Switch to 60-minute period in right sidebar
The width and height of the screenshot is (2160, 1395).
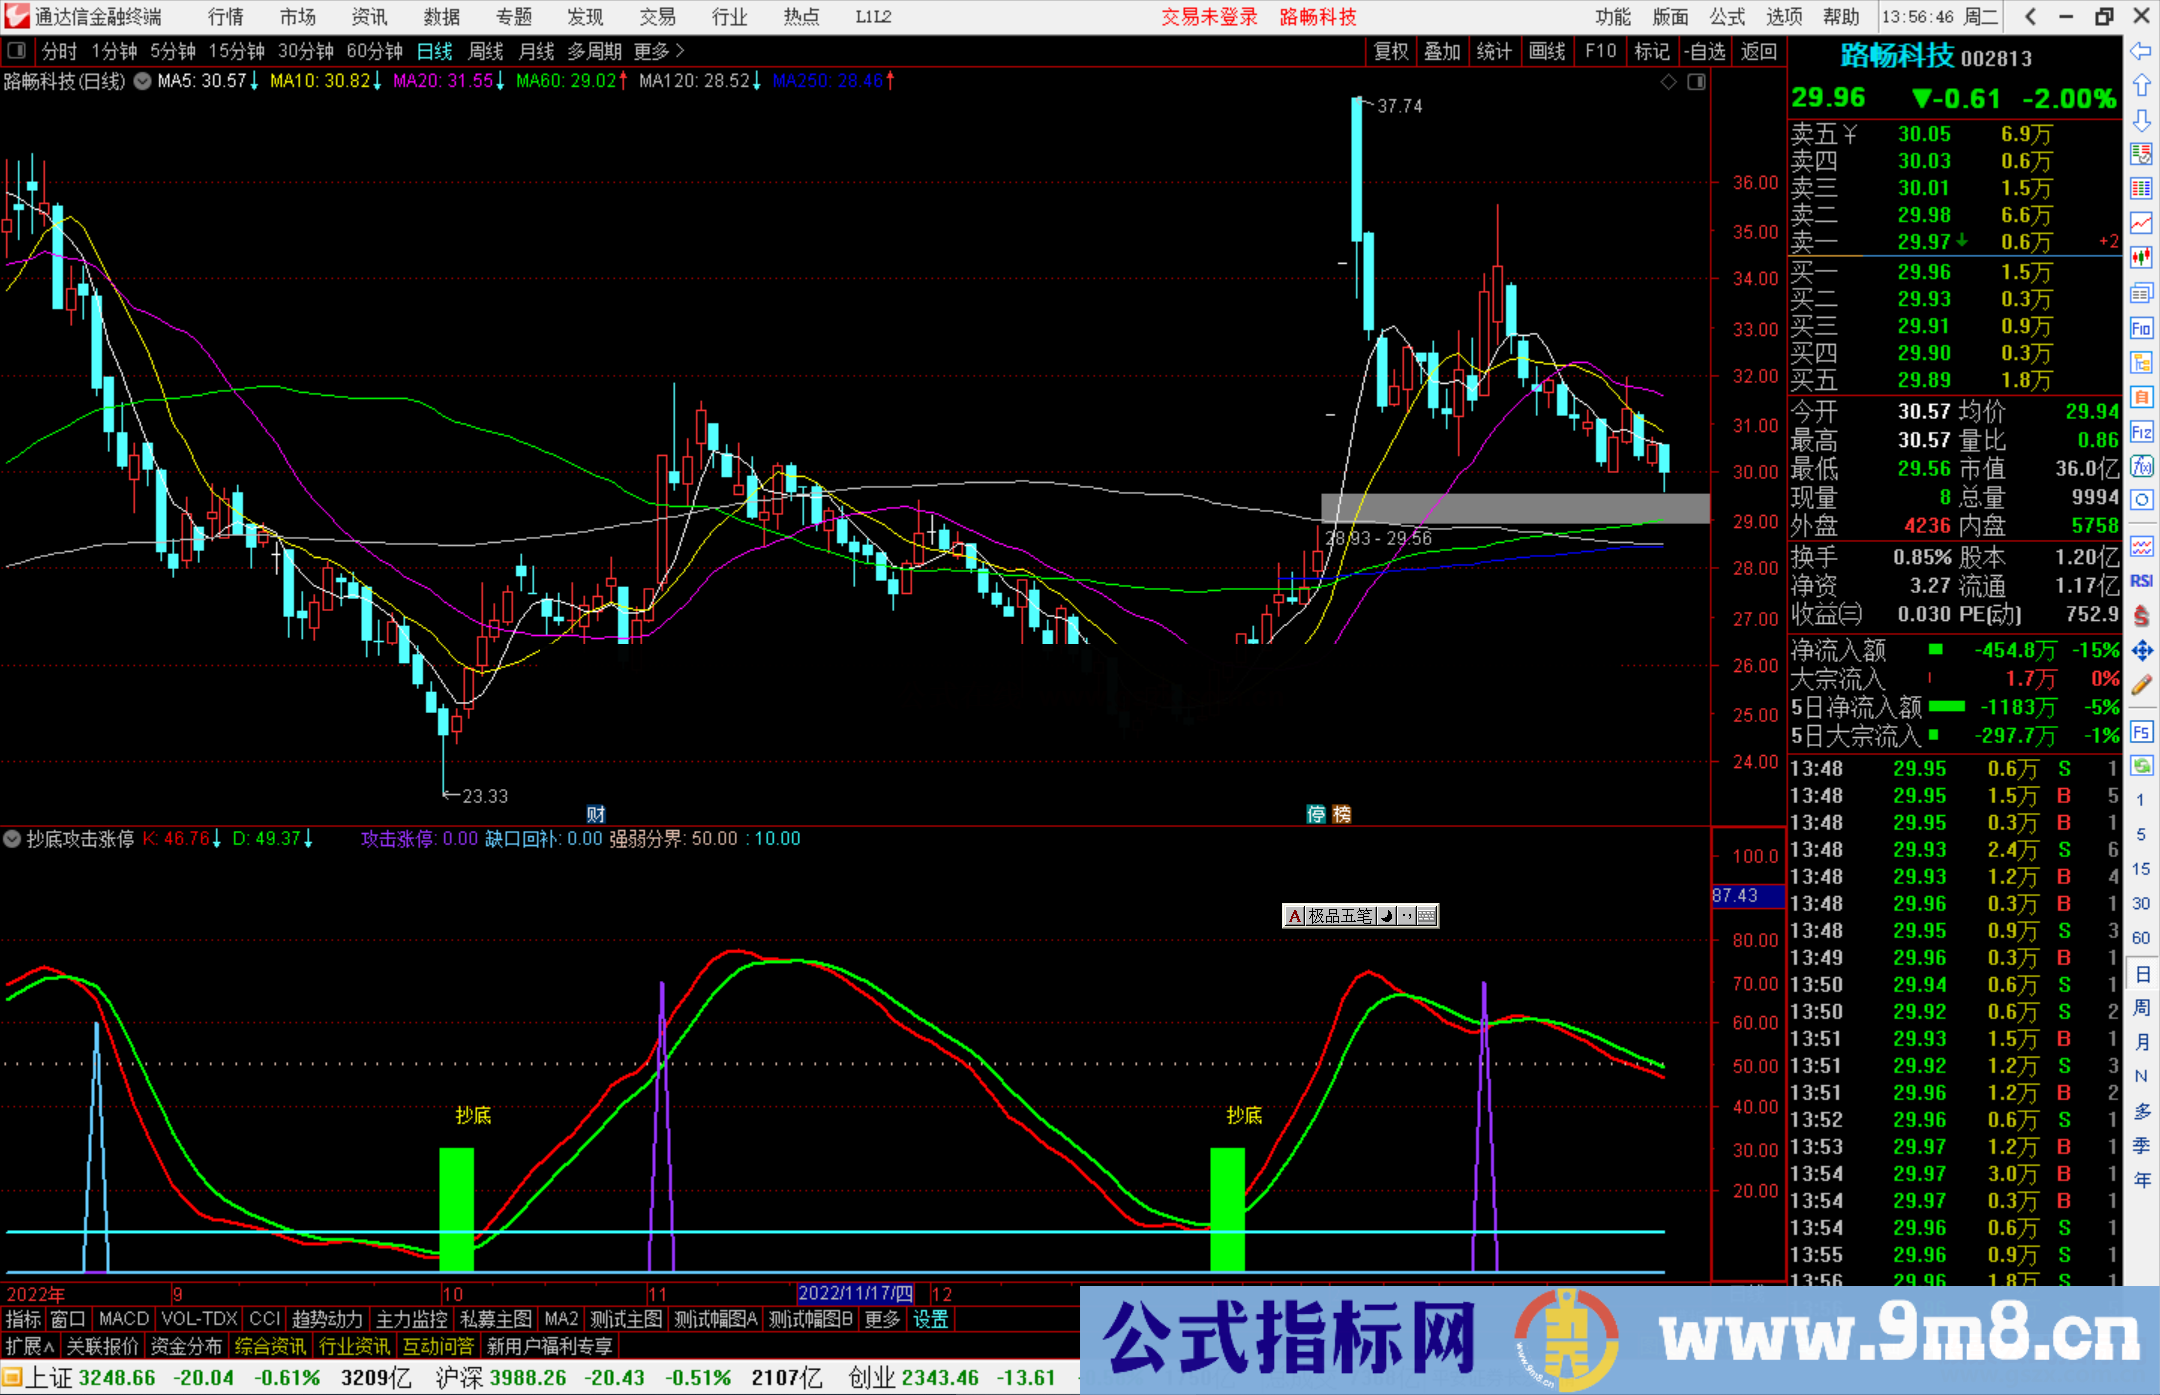(2141, 938)
